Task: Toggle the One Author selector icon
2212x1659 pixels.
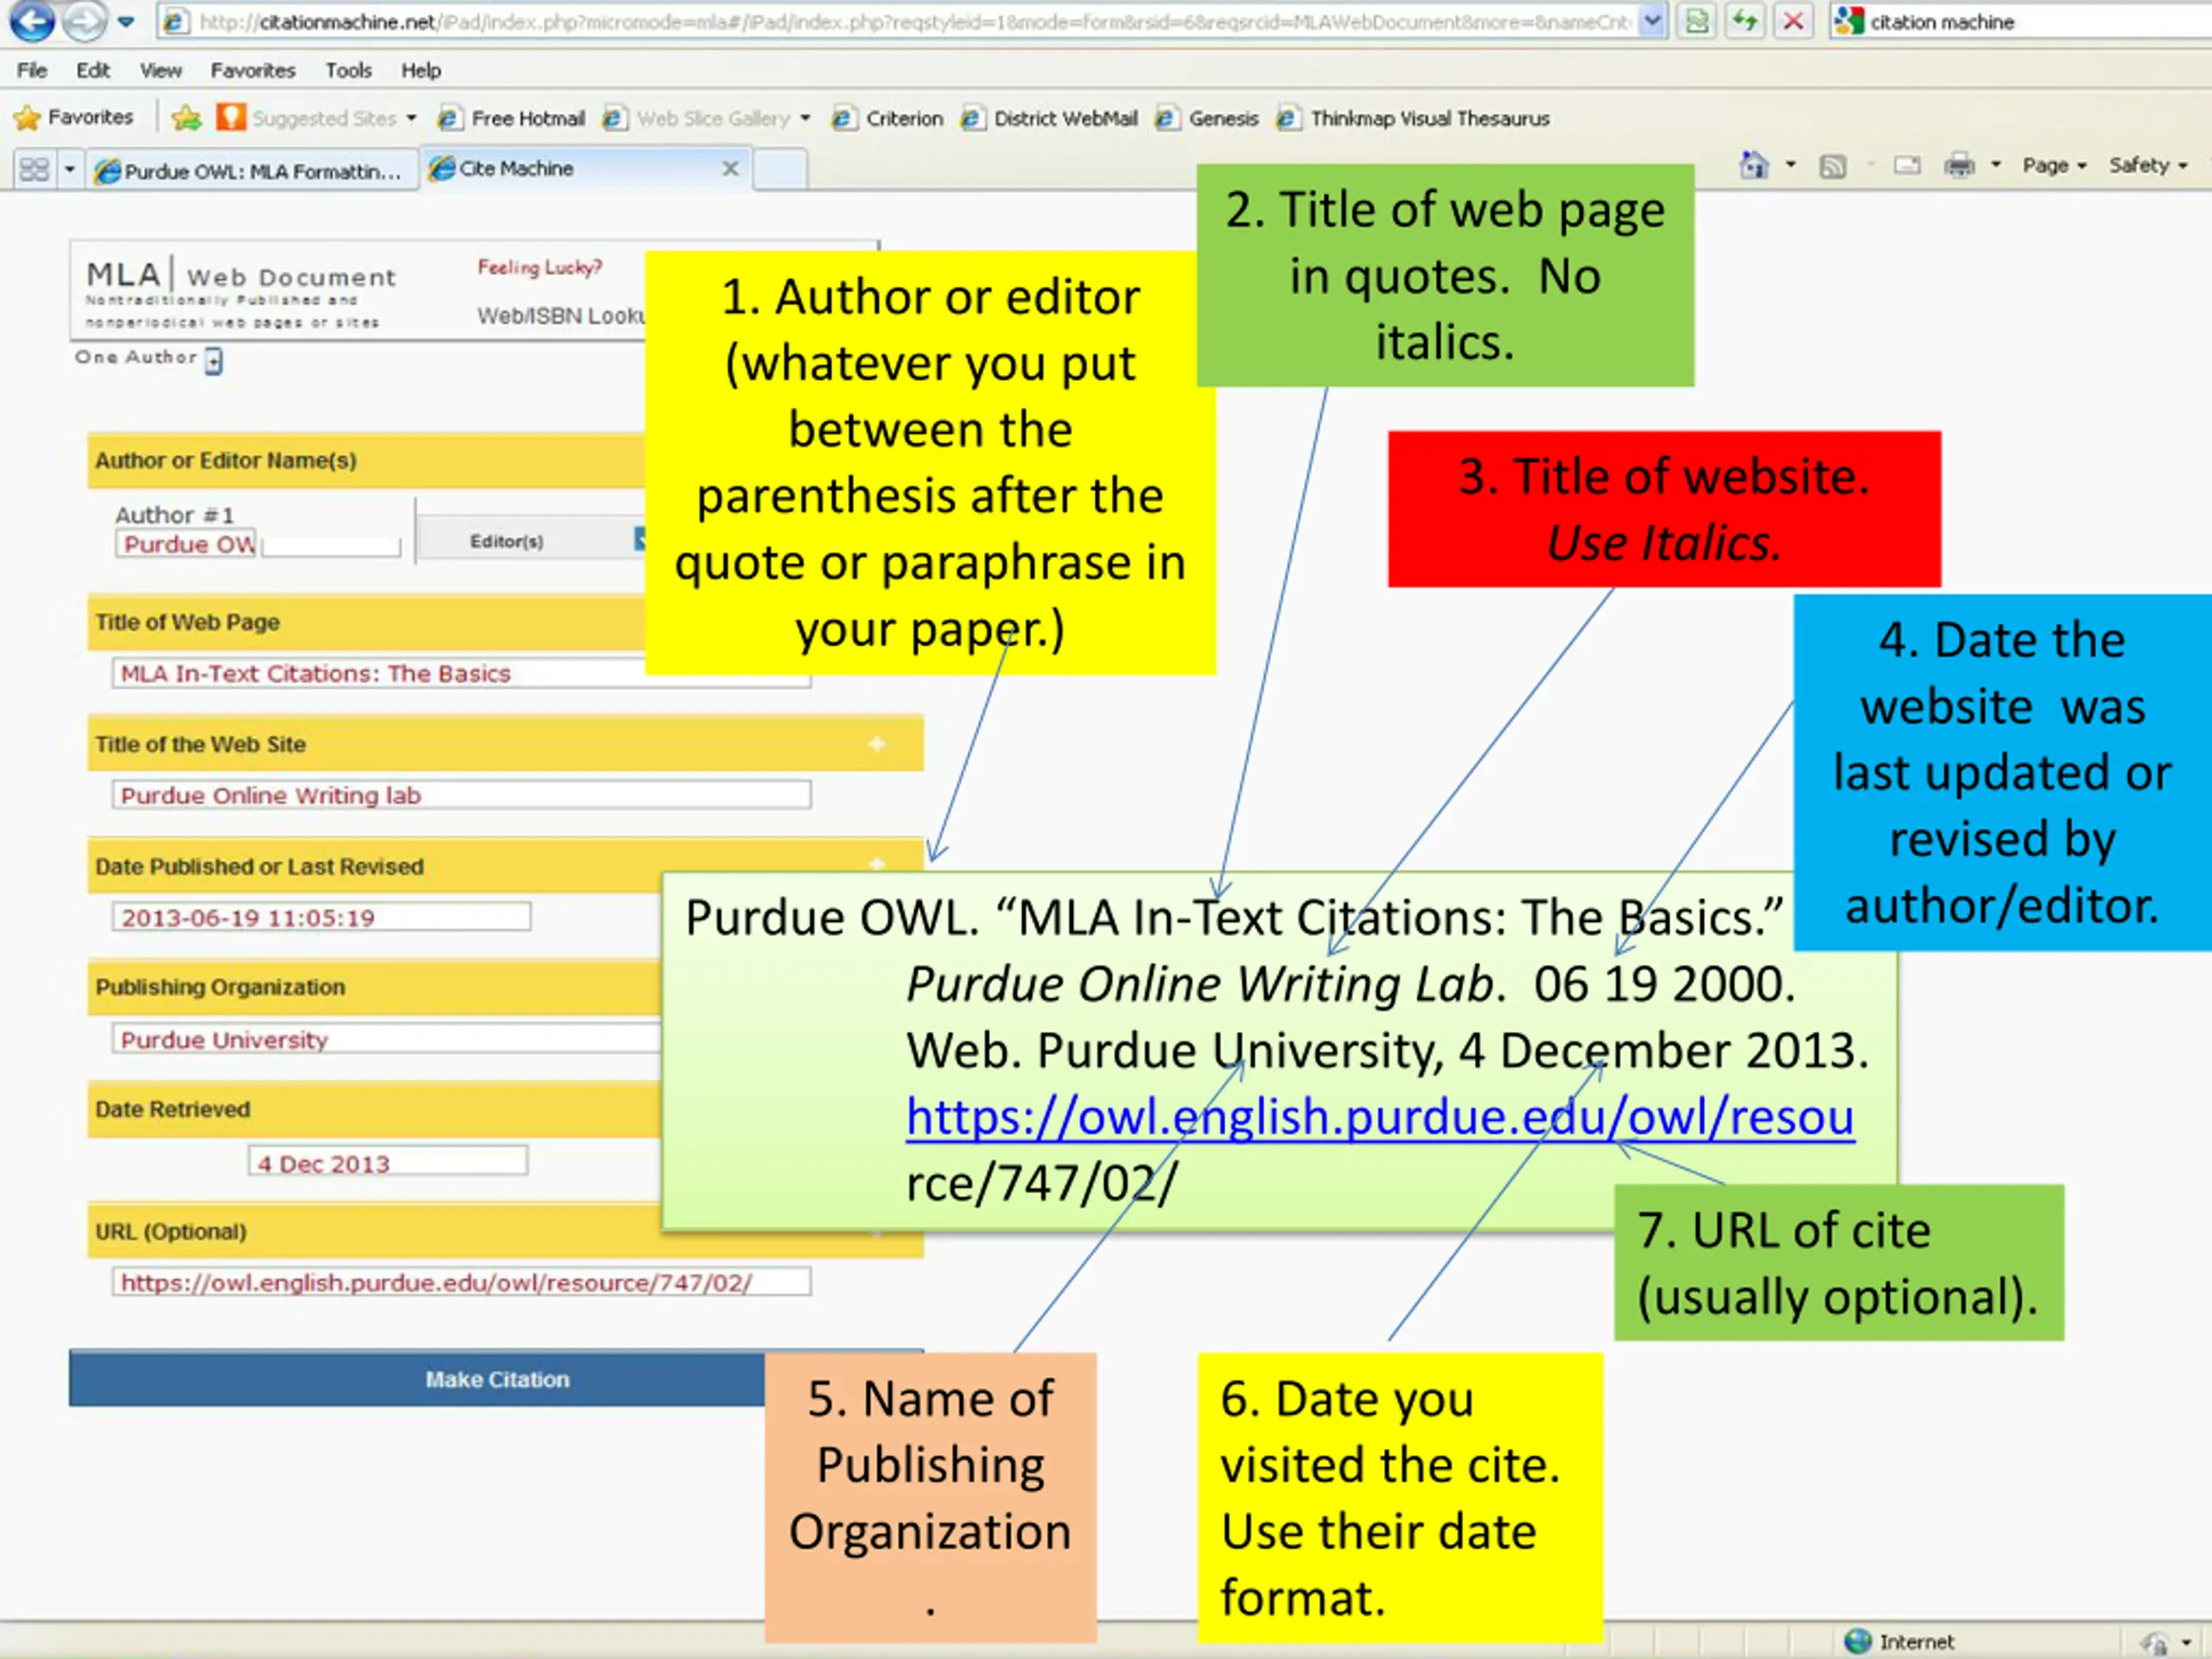Action: 214,360
